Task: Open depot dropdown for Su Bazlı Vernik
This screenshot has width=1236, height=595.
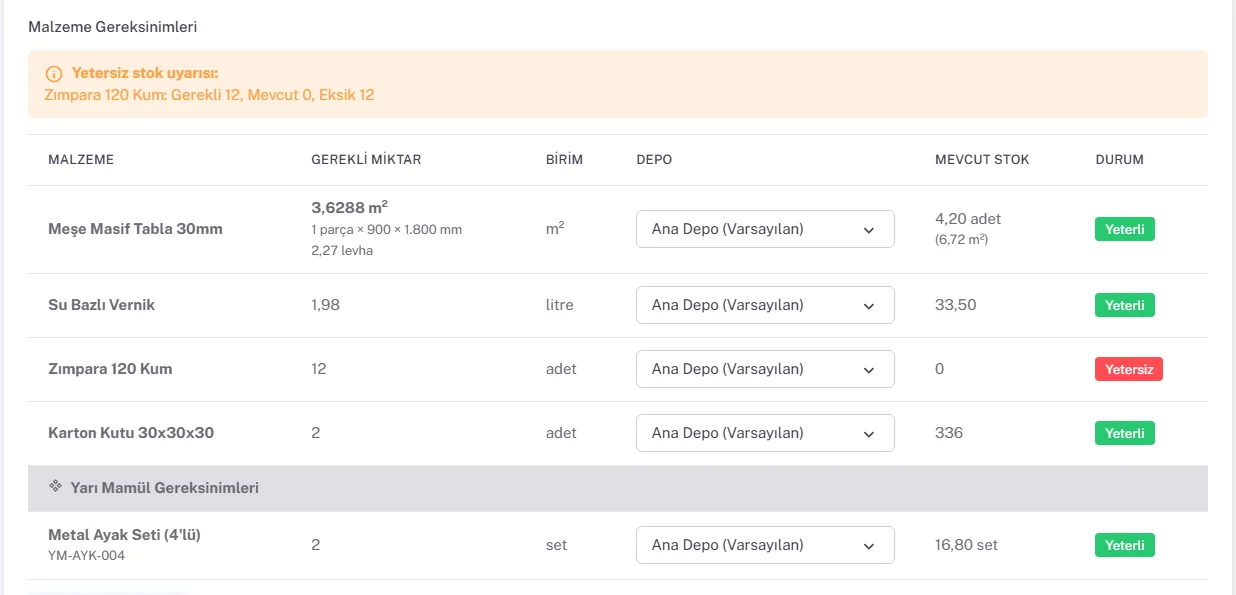Action: (x=765, y=305)
